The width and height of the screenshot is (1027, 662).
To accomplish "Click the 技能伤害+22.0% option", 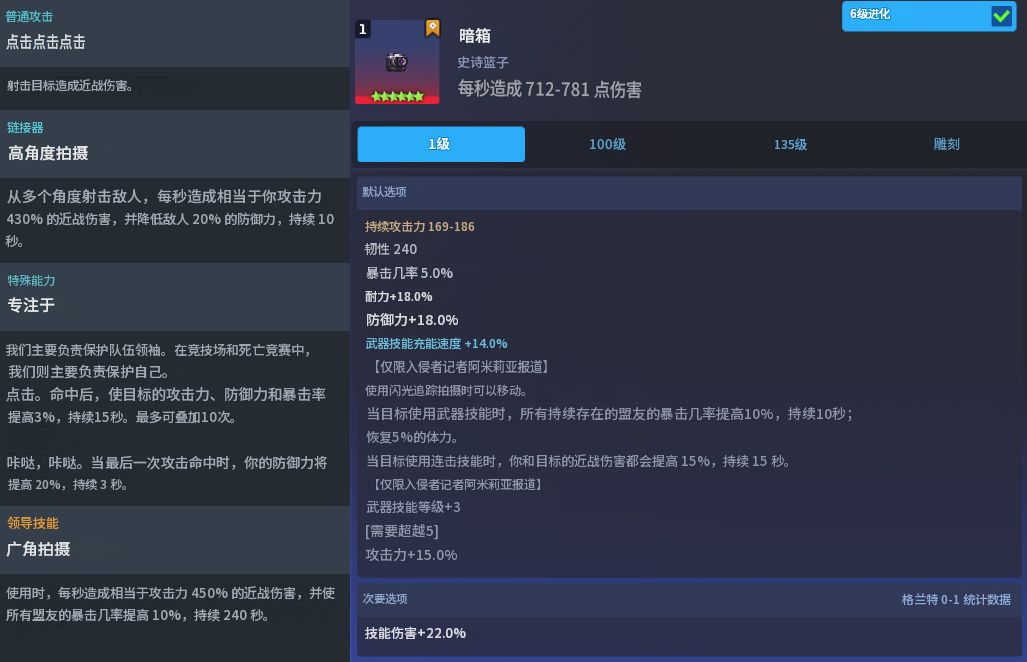I will (415, 633).
